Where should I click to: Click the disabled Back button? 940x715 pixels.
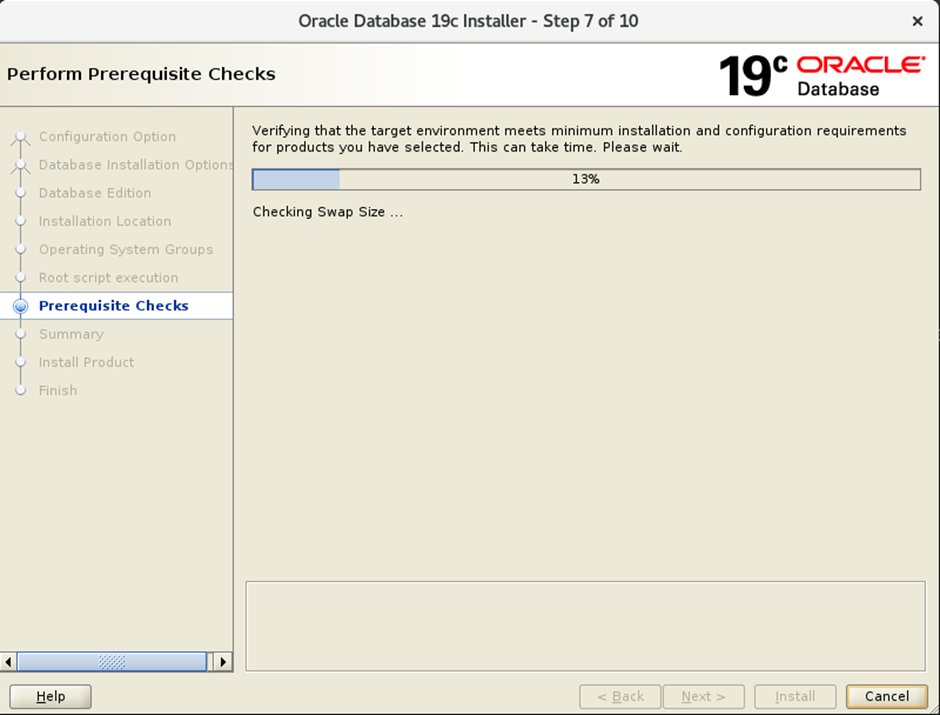(x=620, y=696)
